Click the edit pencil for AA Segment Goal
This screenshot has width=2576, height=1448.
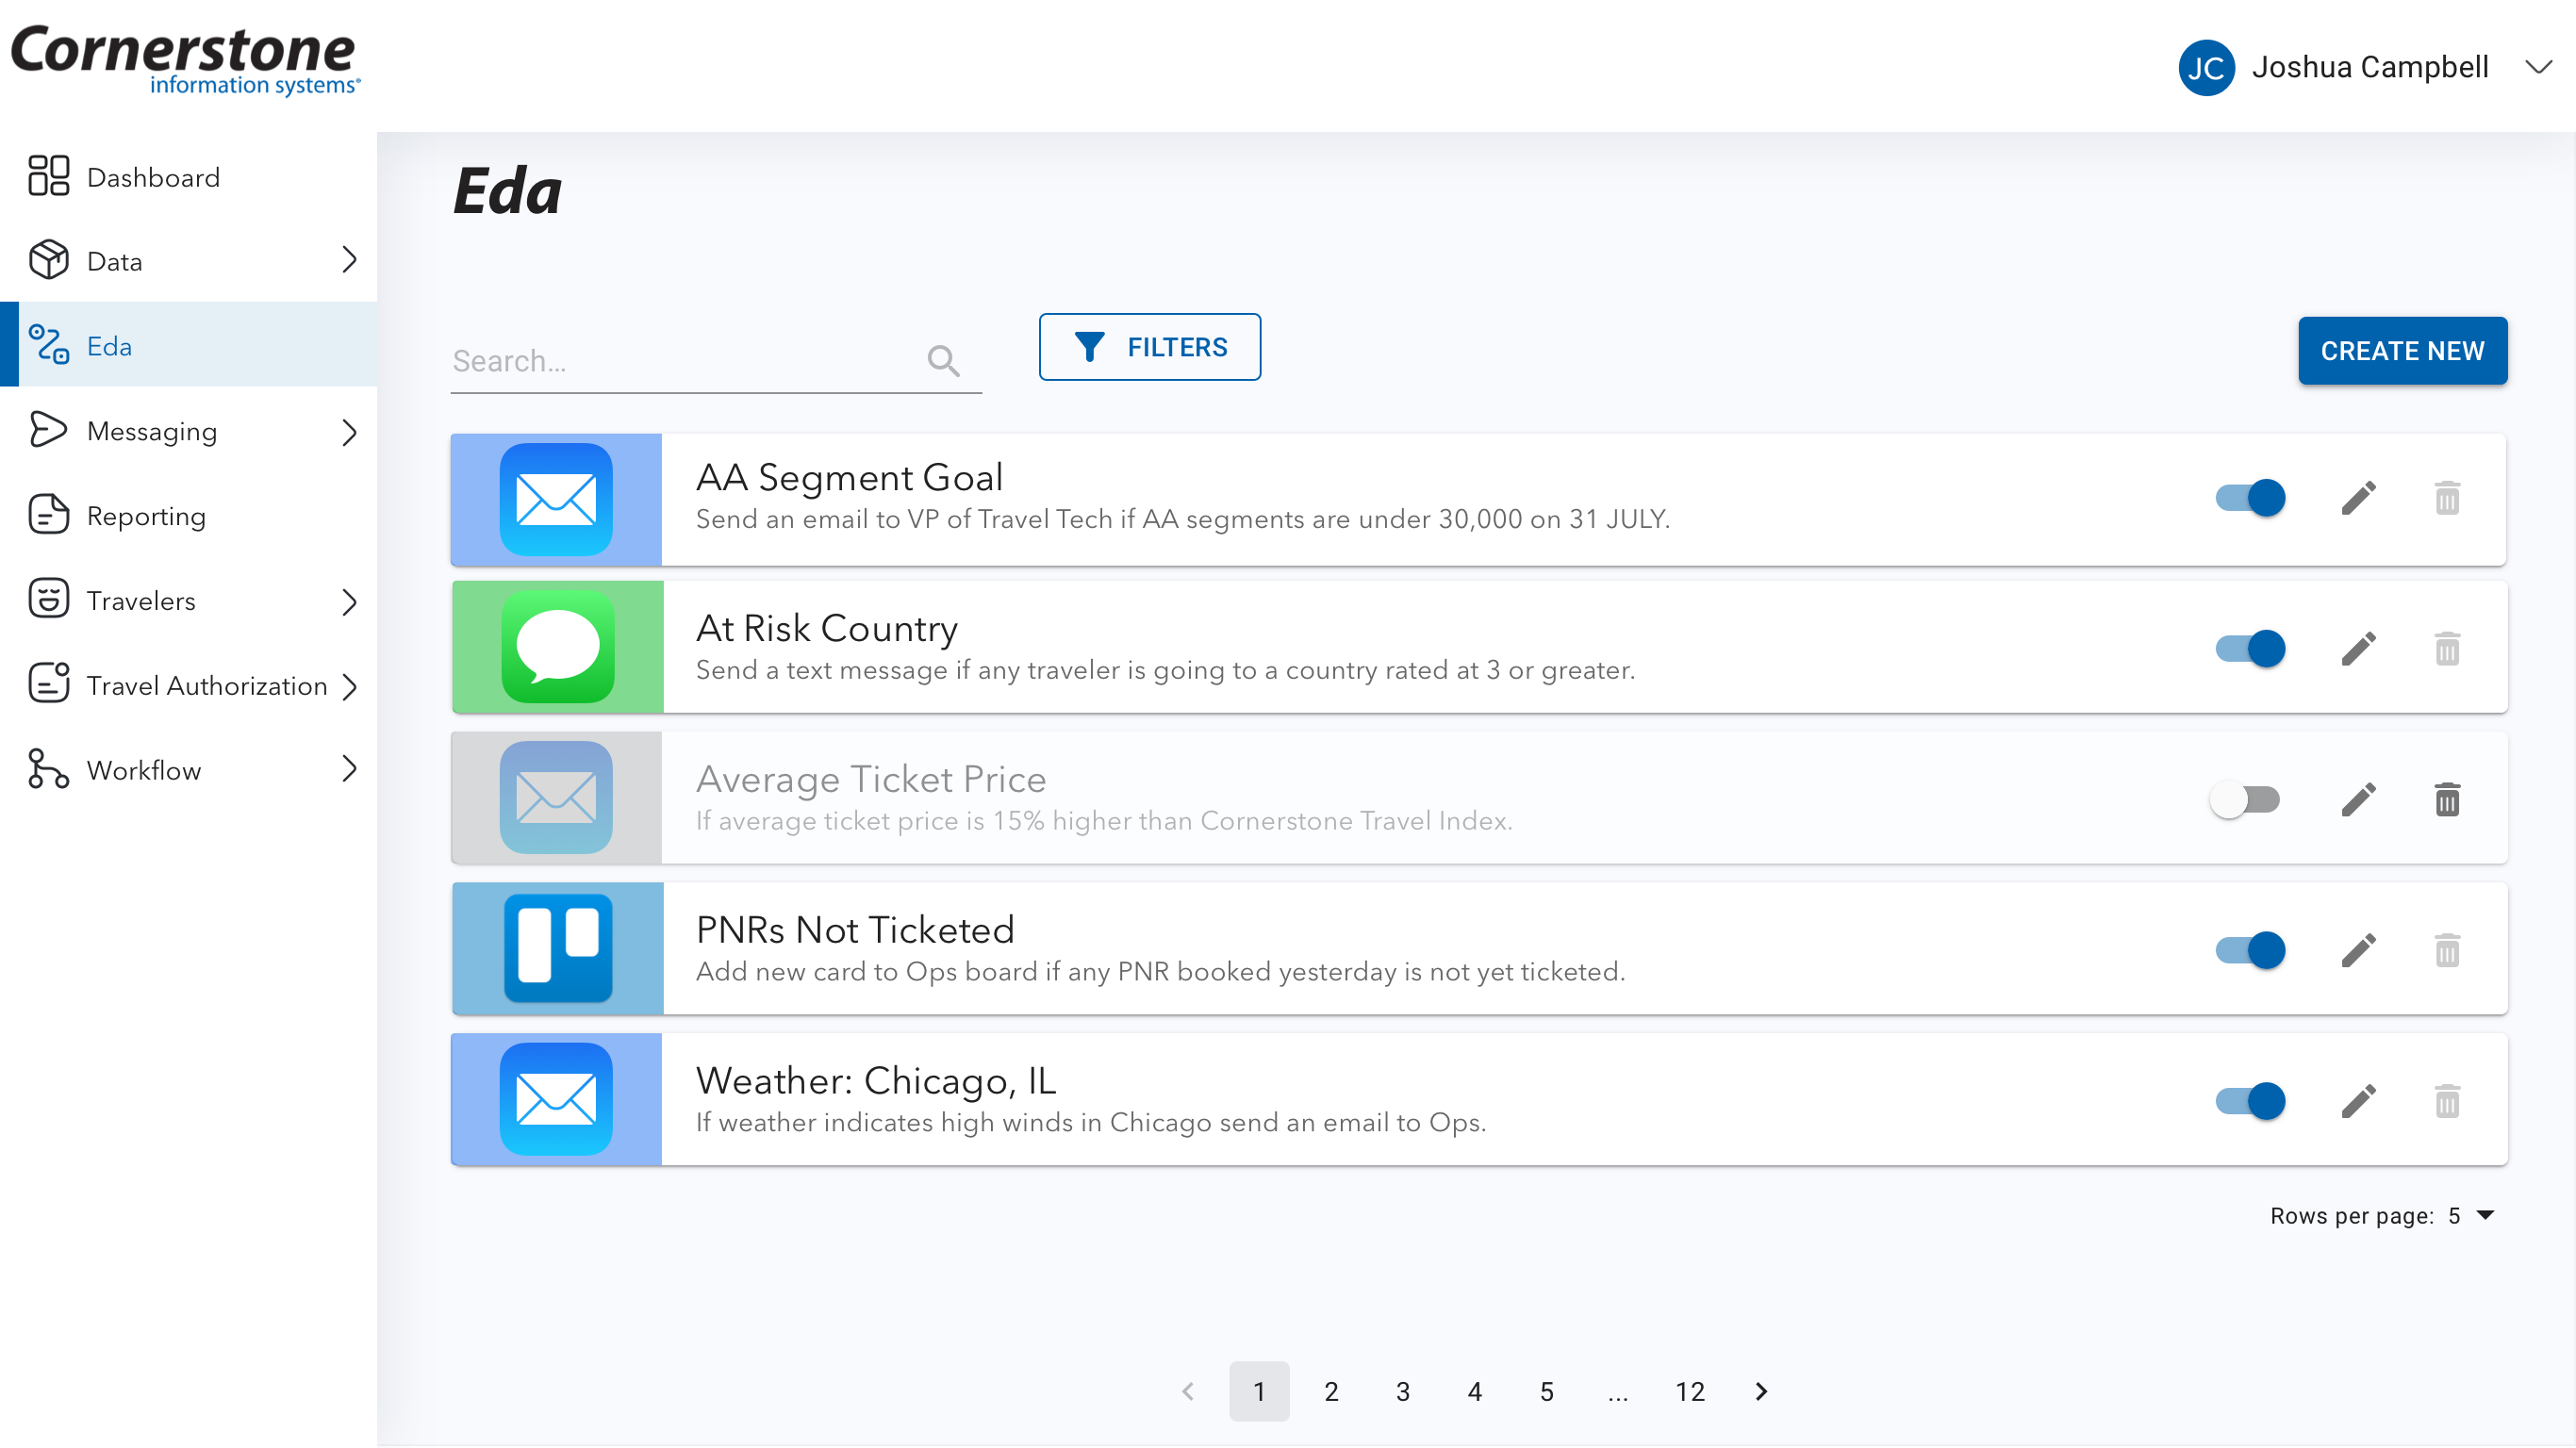click(x=2358, y=498)
